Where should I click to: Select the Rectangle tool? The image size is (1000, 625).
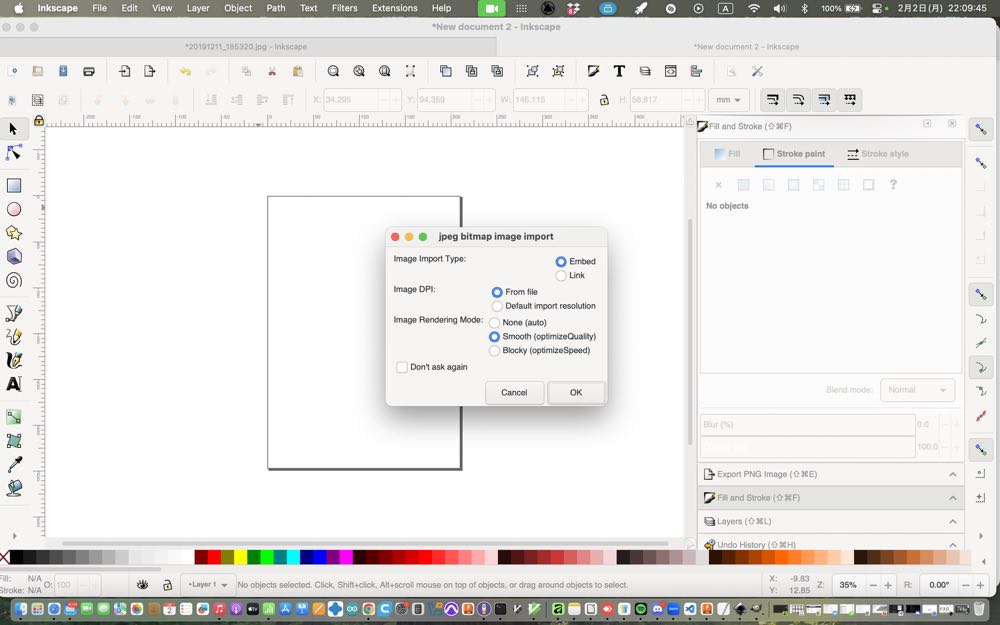[13, 186]
